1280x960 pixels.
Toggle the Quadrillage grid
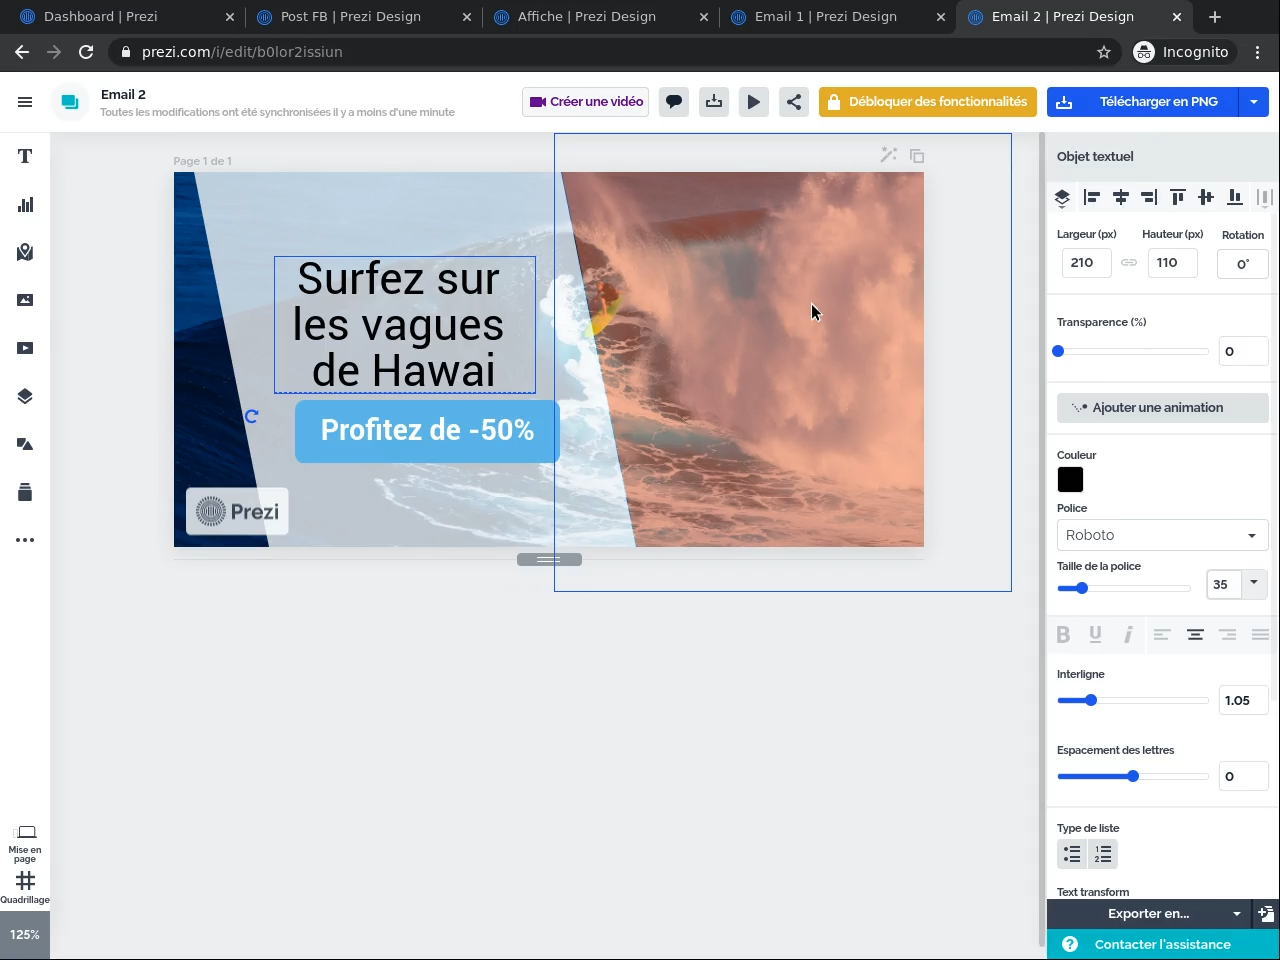pos(25,886)
